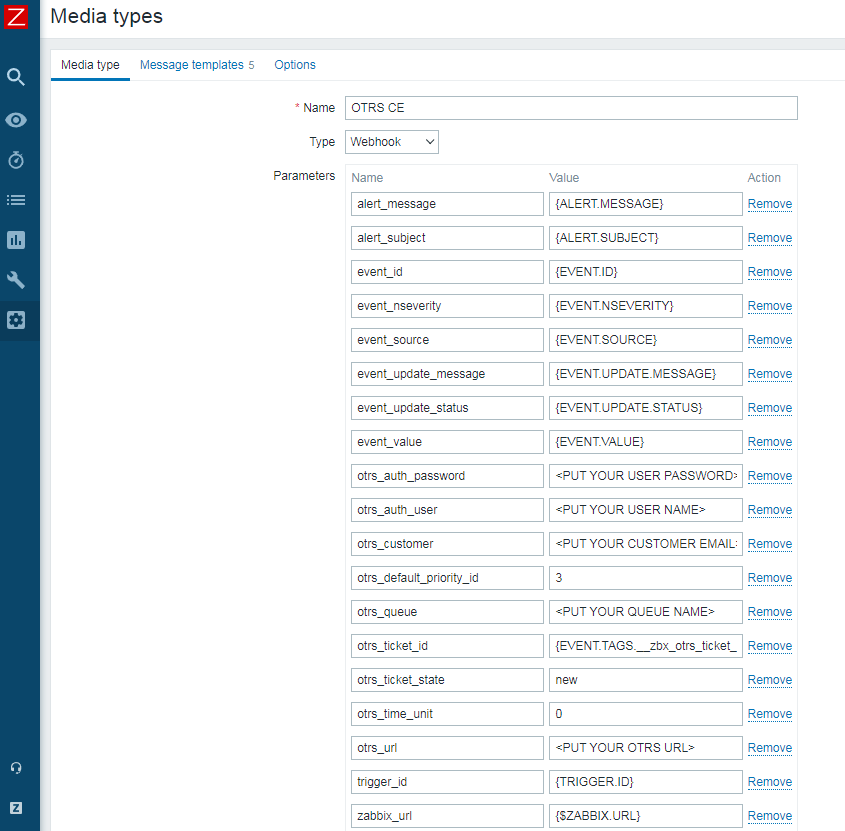This screenshot has width=845, height=831.
Task: Remove the otrs_queue parameter row
Action: [769, 612]
